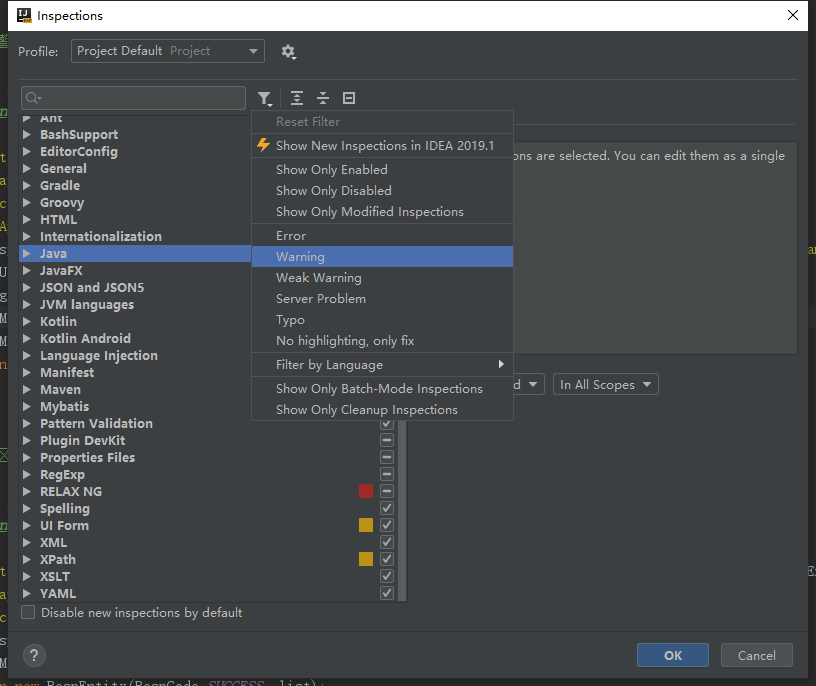Select the EditorConfig tree row
The width and height of the screenshot is (816, 686).
pyautogui.click(x=135, y=151)
